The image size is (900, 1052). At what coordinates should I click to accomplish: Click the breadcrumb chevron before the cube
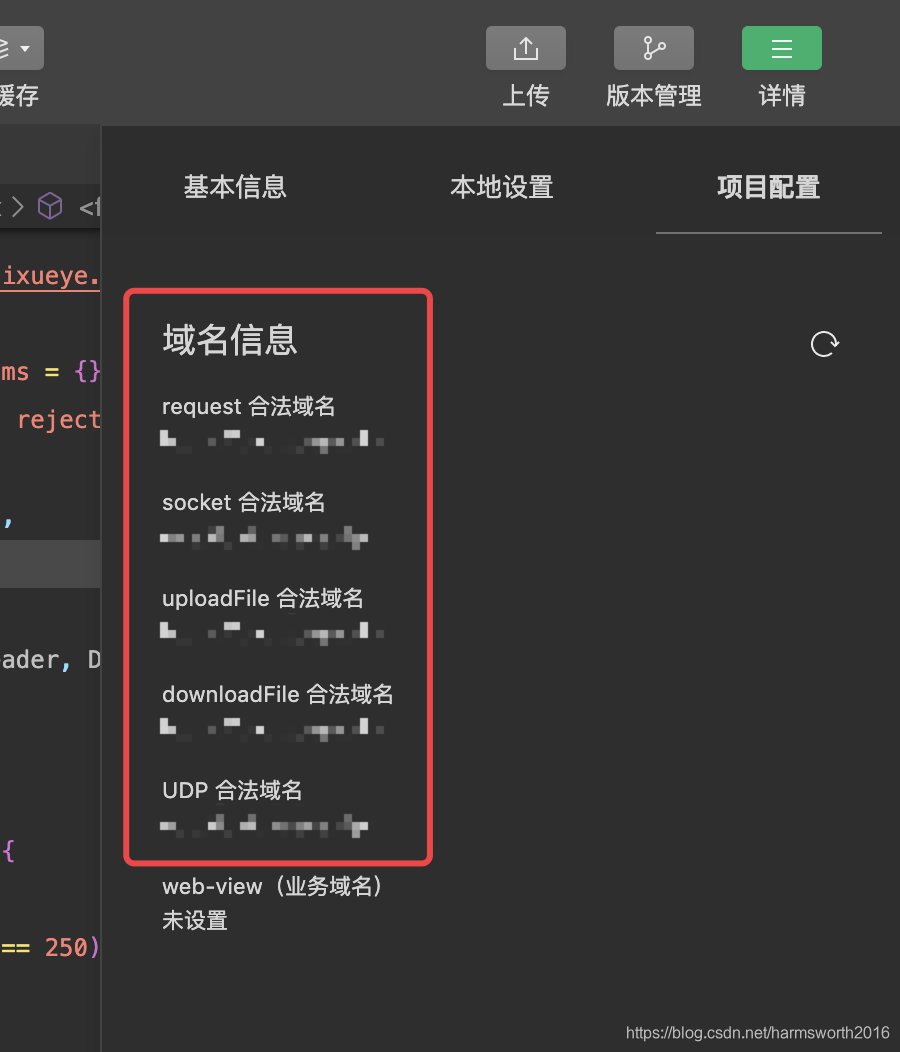(17, 207)
